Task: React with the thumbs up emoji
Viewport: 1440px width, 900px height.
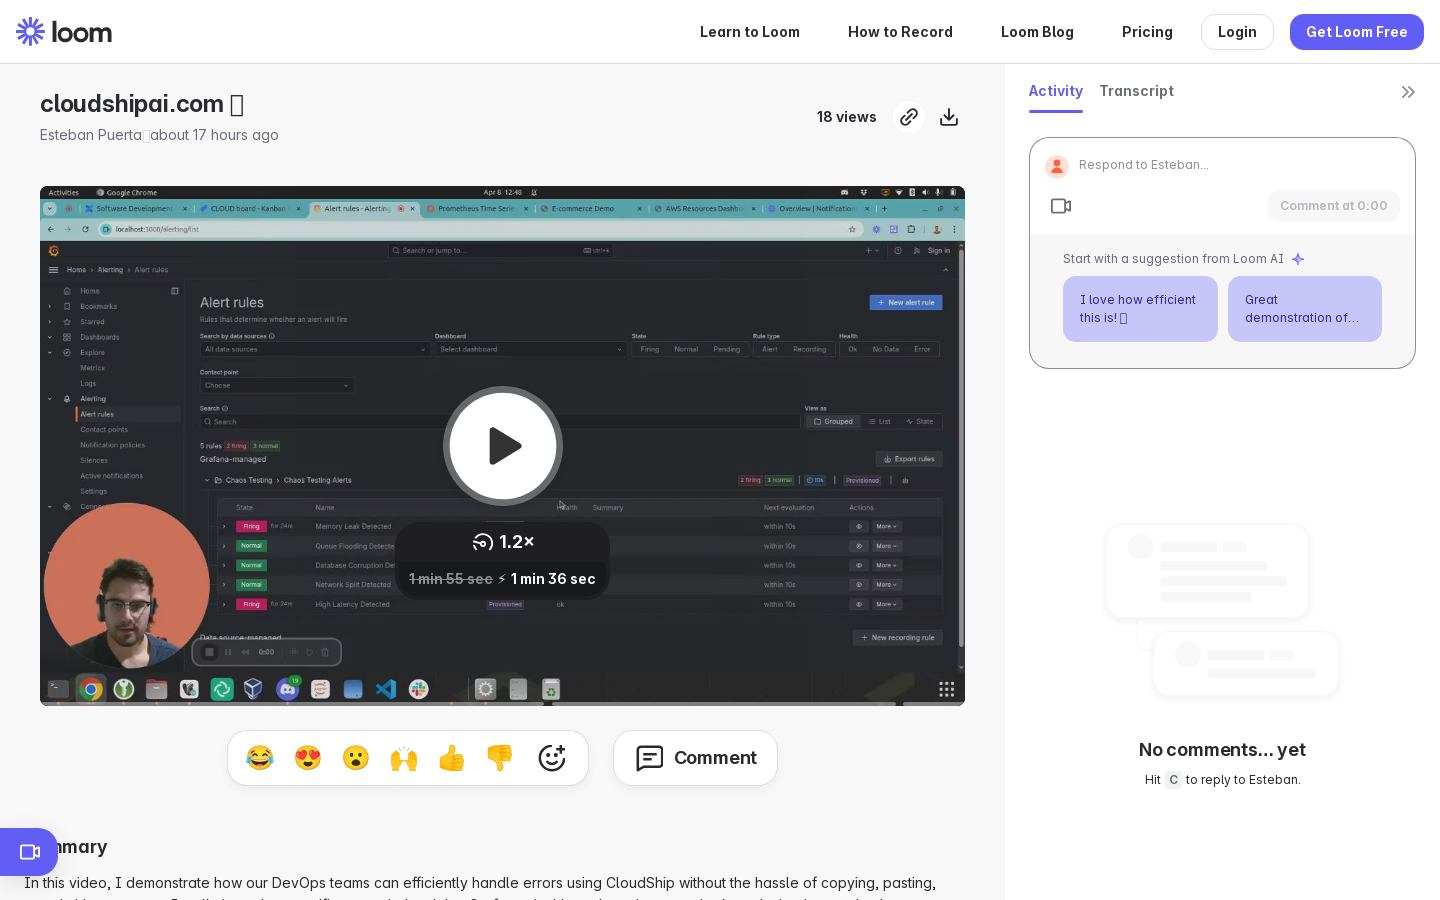Action: tap(452, 758)
